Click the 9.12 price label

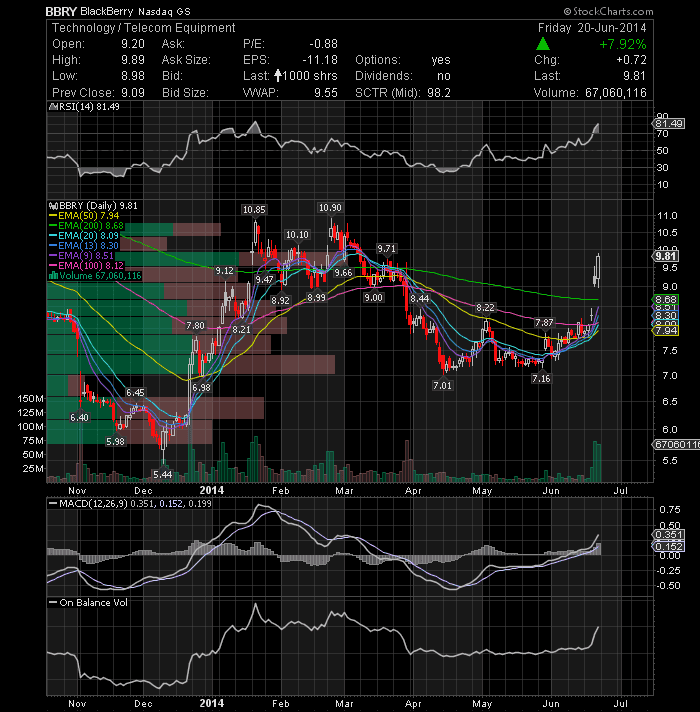click(224, 271)
